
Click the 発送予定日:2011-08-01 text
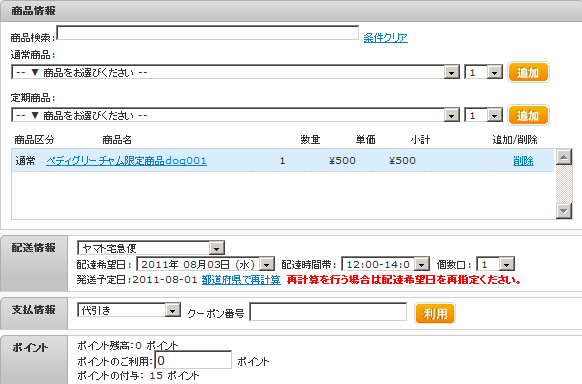[137, 280]
